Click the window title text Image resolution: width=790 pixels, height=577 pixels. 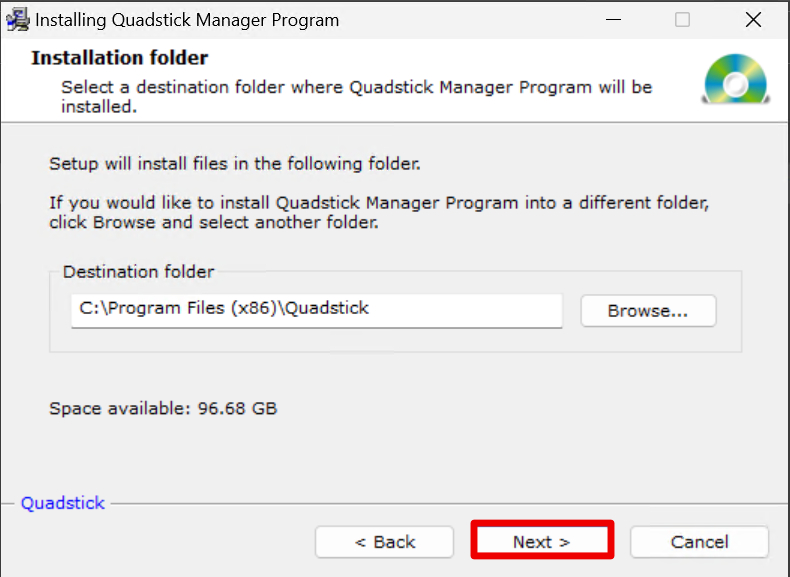(x=187, y=20)
